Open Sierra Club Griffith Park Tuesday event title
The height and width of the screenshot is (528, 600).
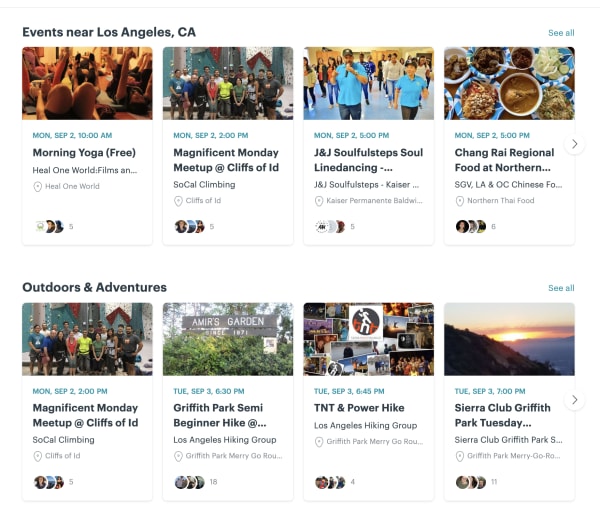tap(502, 415)
